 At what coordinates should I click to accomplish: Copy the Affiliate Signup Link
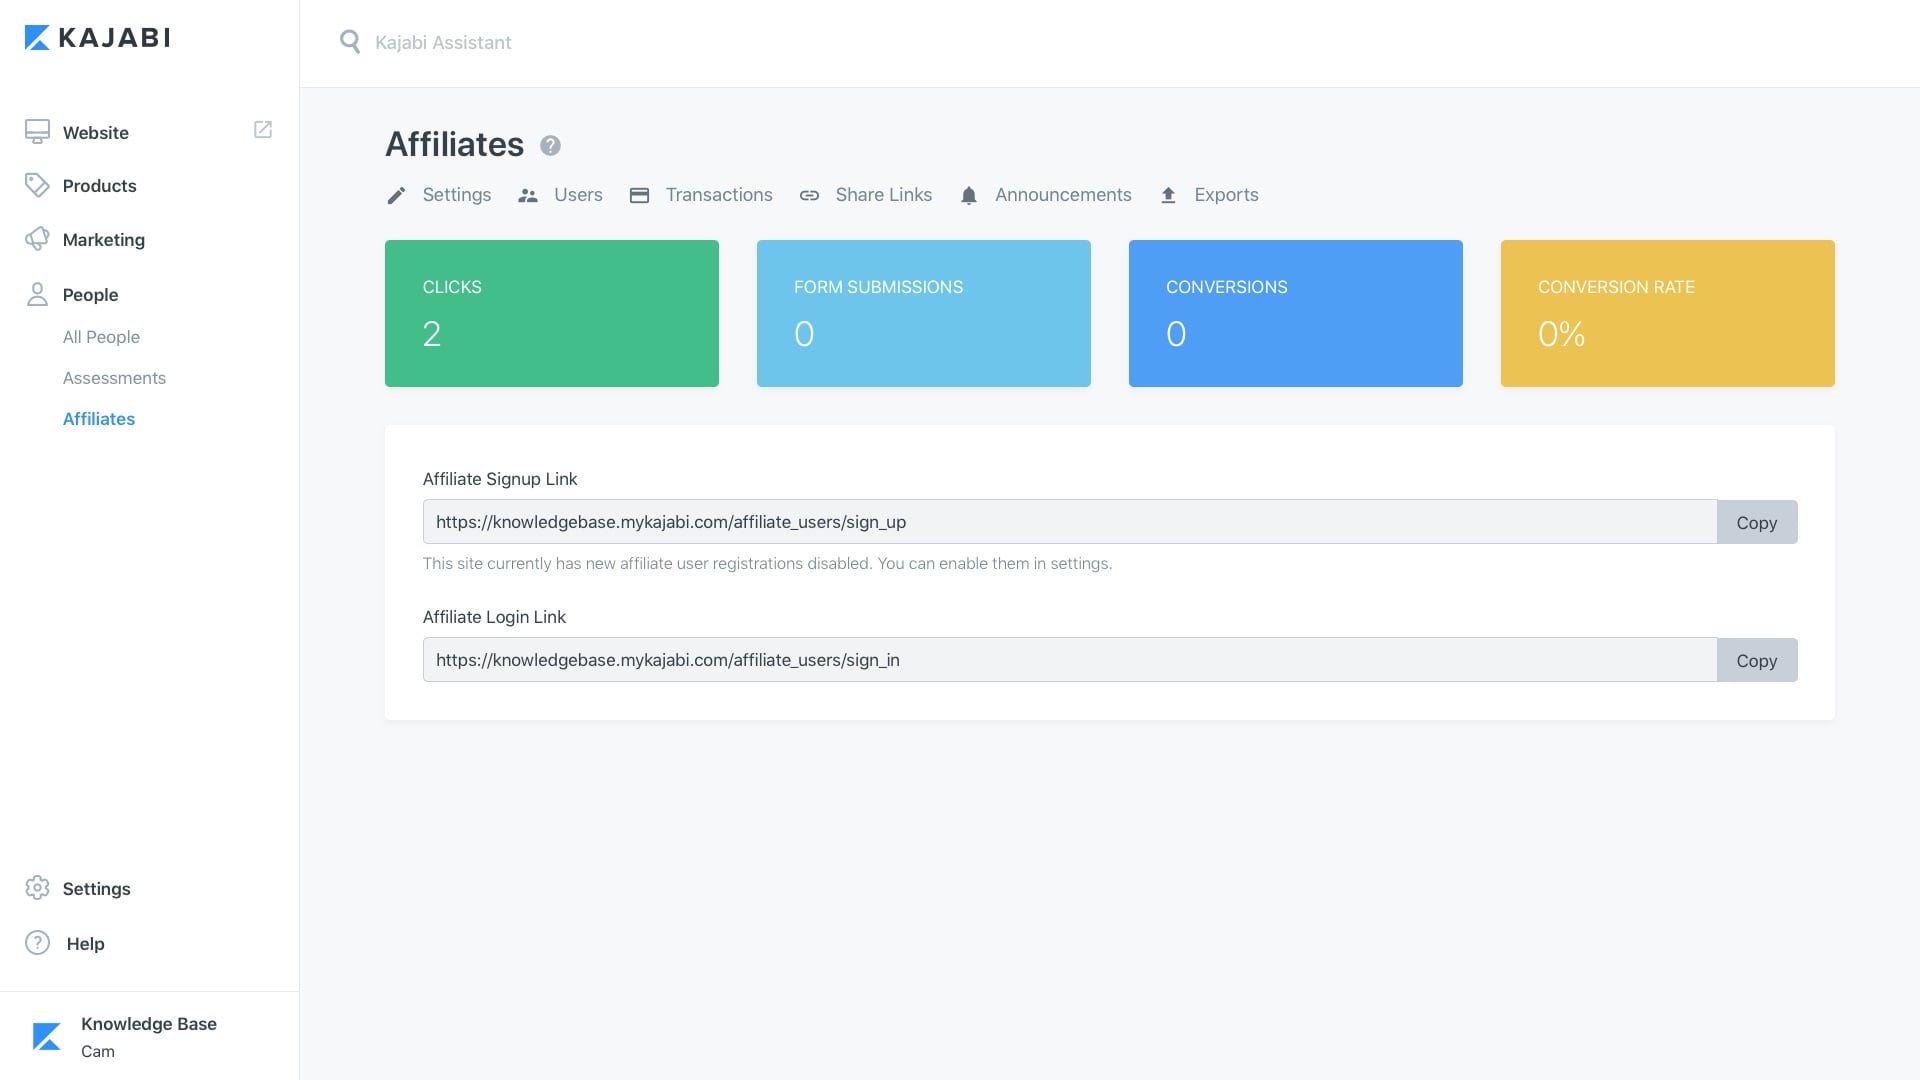click(x=1756, y=522)
